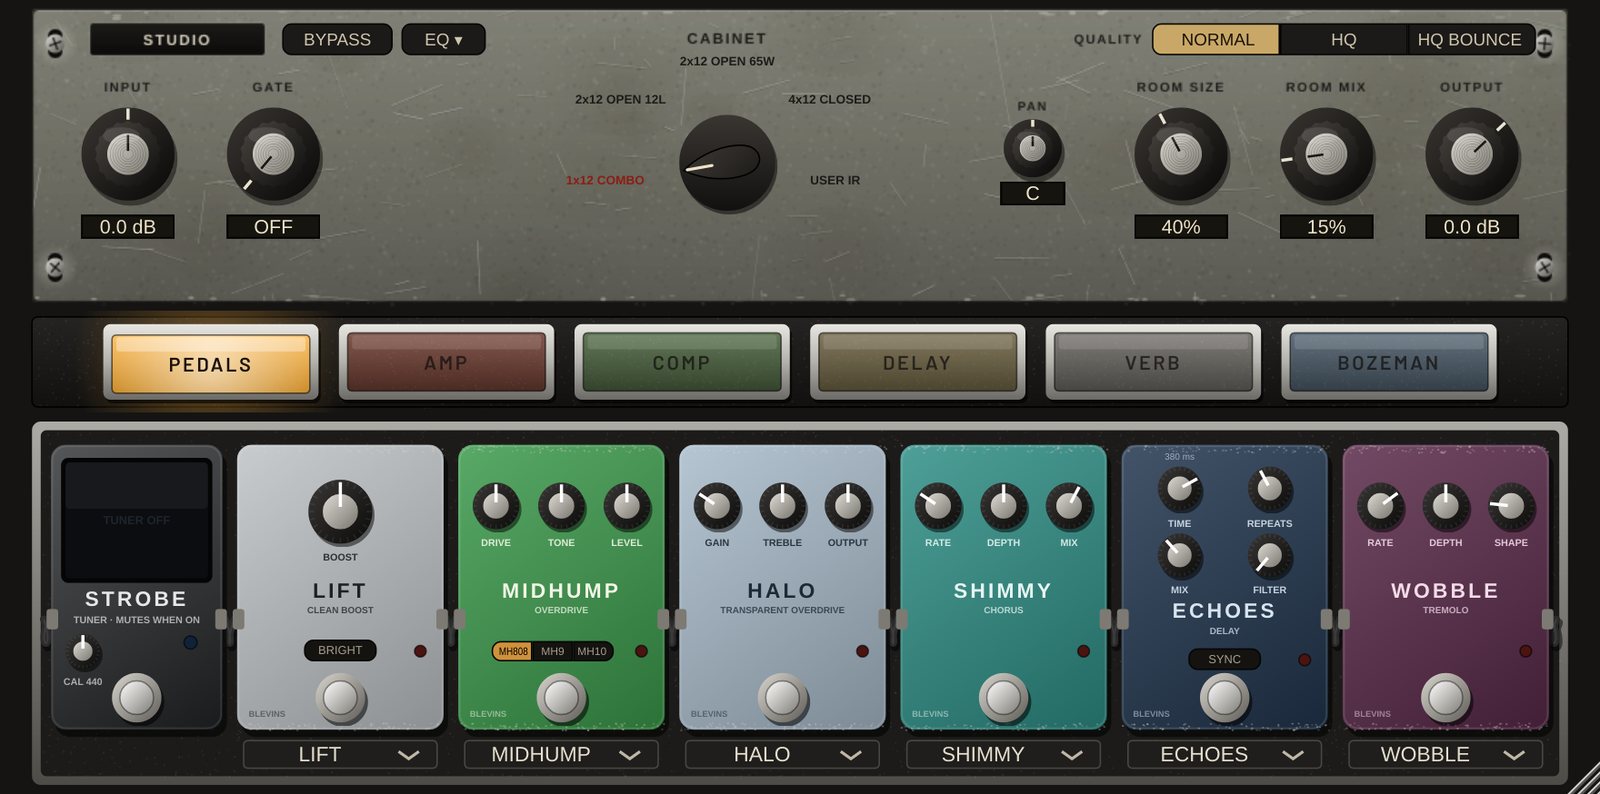Click the STROBE tuner footswitch
This screenshot has height=794, width=1600.
pyautogui.click(x=136, y=698)
